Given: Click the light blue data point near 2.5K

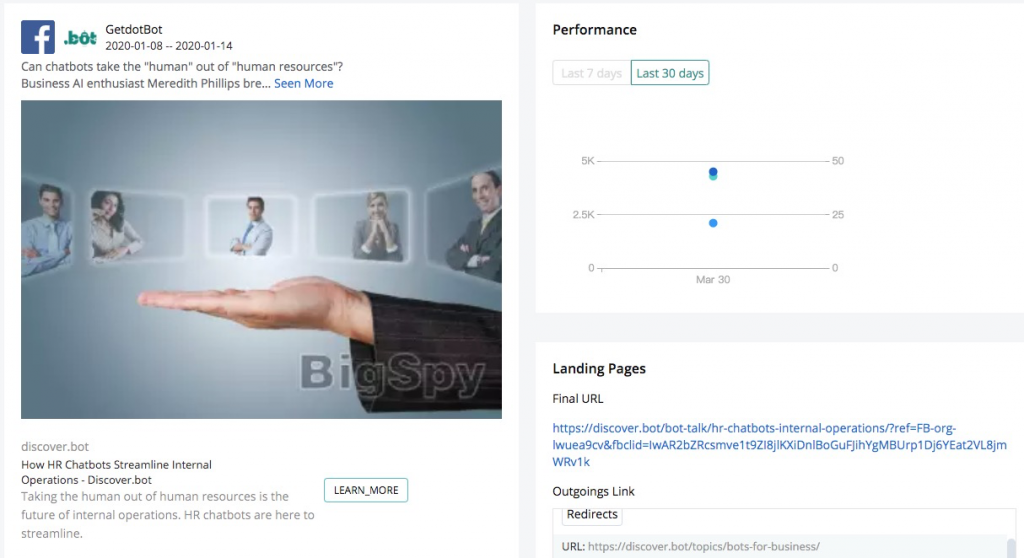Looking at the screenshot, I should [x=713, y=223].
